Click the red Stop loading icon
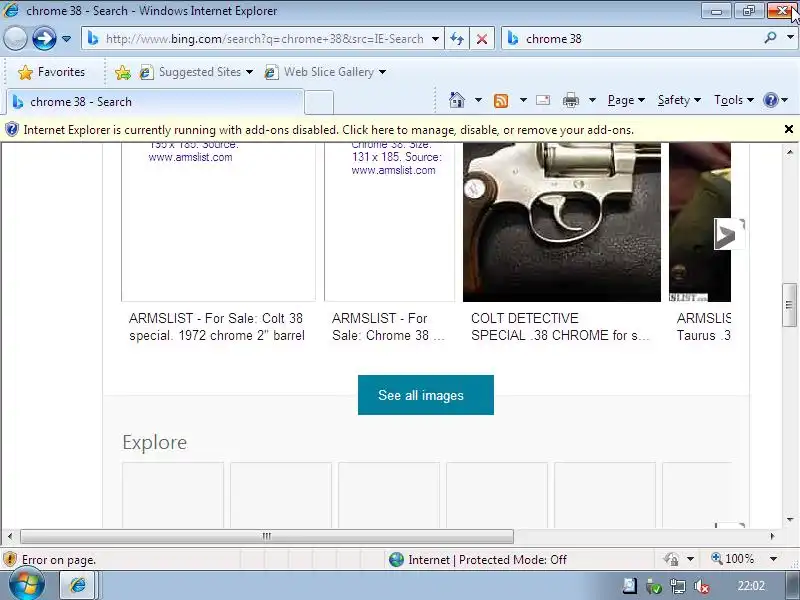Image resolution: width=800 pixels, height=600 pixels. click(482, 39)
